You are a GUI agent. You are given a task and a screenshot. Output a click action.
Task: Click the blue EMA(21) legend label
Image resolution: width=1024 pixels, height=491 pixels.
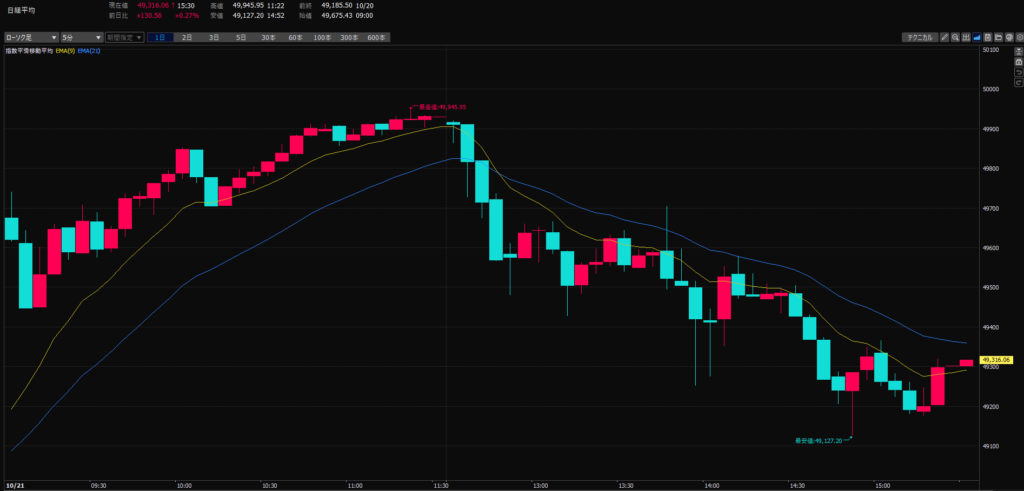[88, 49]
